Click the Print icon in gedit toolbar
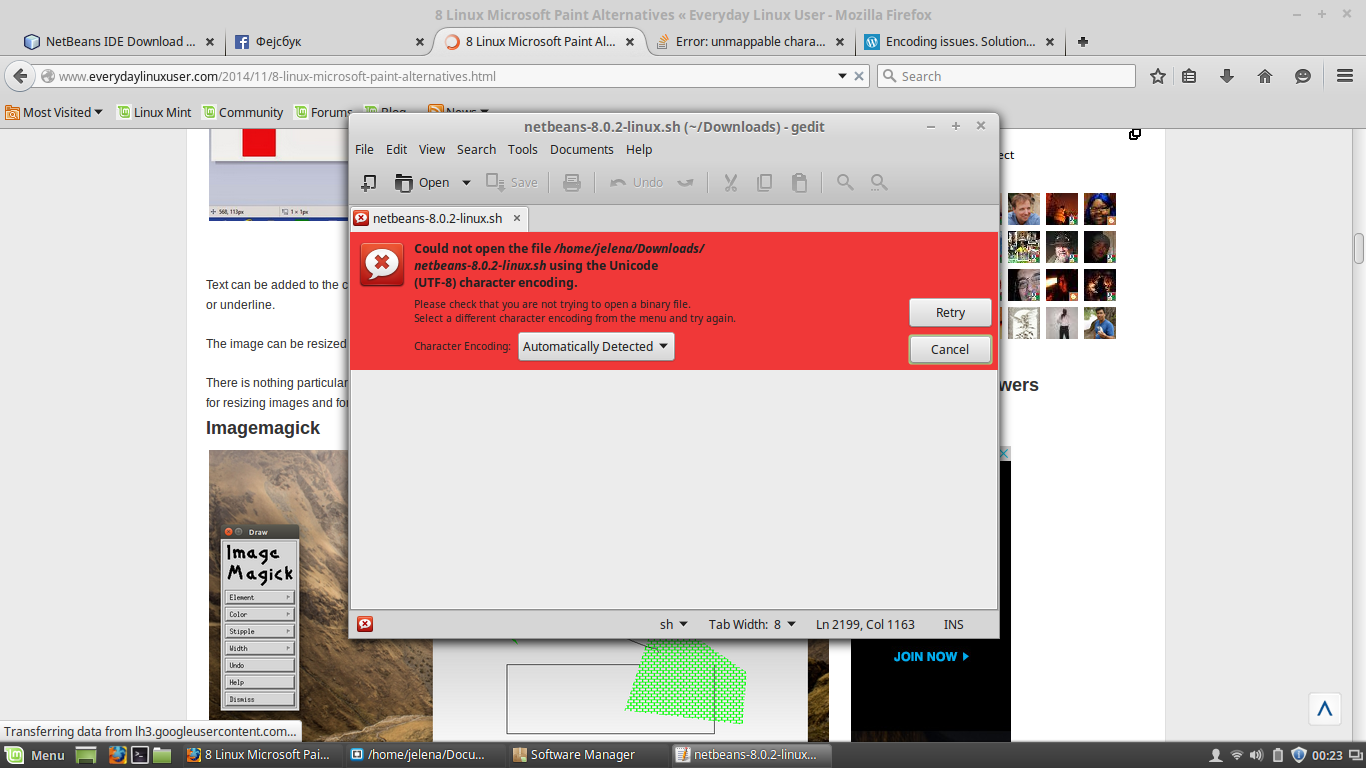The height and width of the screenshot is (768, 1366). (x=572, y=182)
